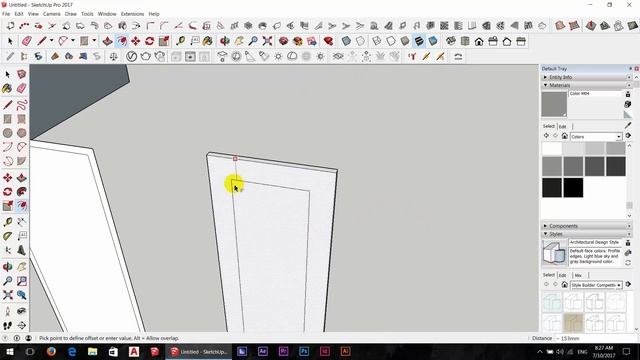Viewport: 640px width, 360px height.
Task: Click the current material gray preview
Action: coord(554,104)
